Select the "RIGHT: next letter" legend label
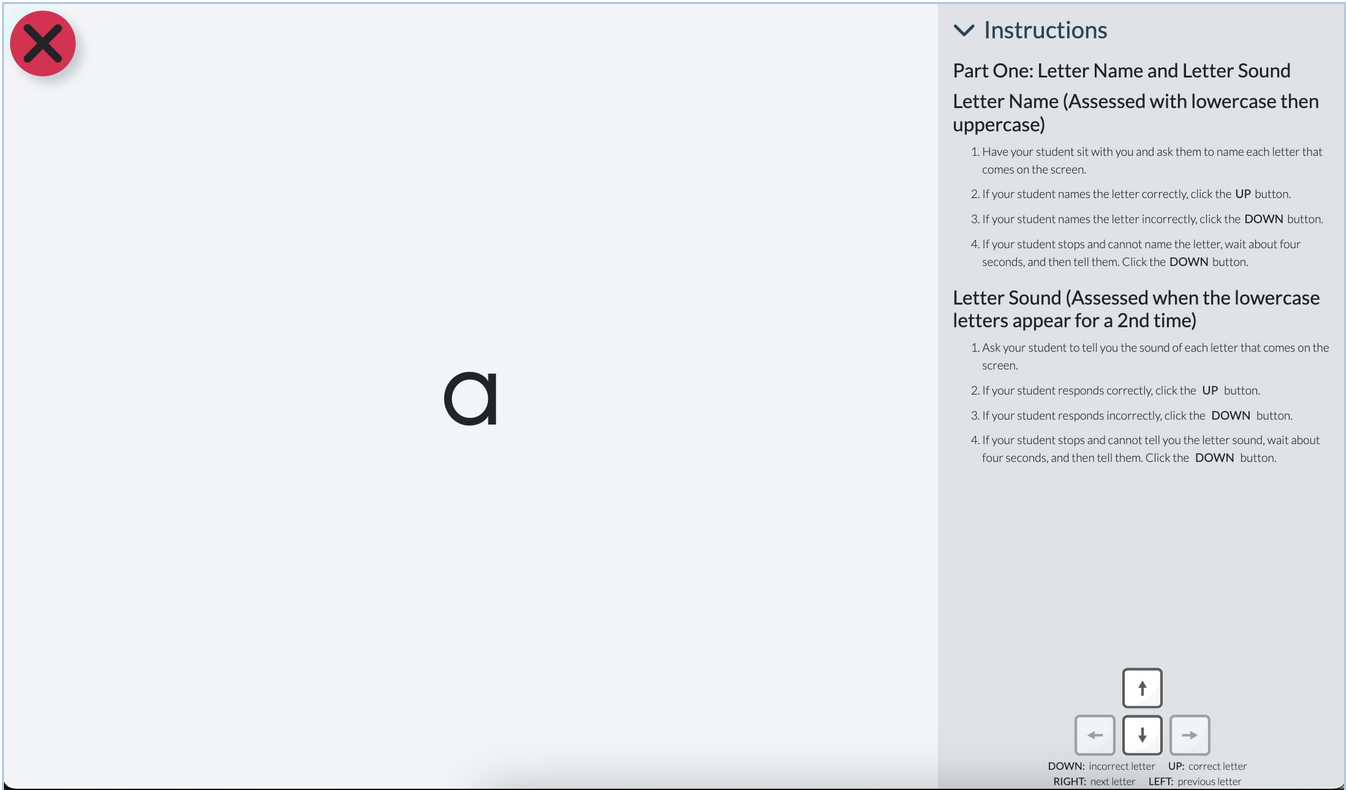 coord(1094,781)
